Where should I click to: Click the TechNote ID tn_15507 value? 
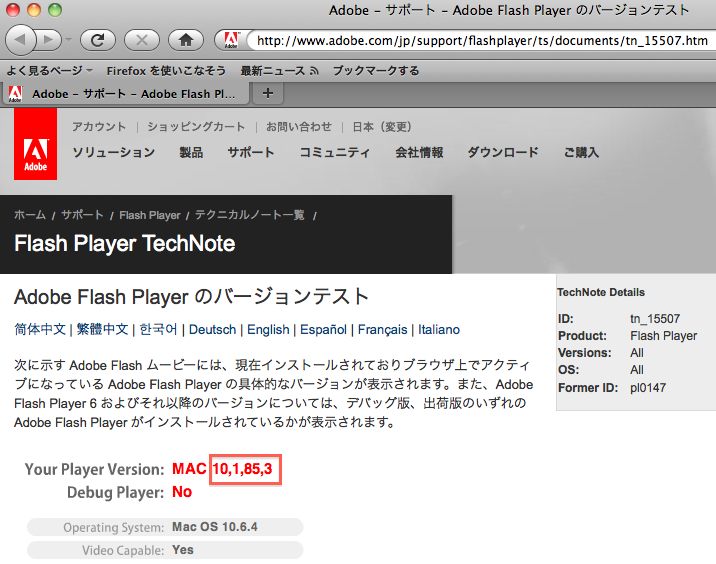tap(655, 318)
